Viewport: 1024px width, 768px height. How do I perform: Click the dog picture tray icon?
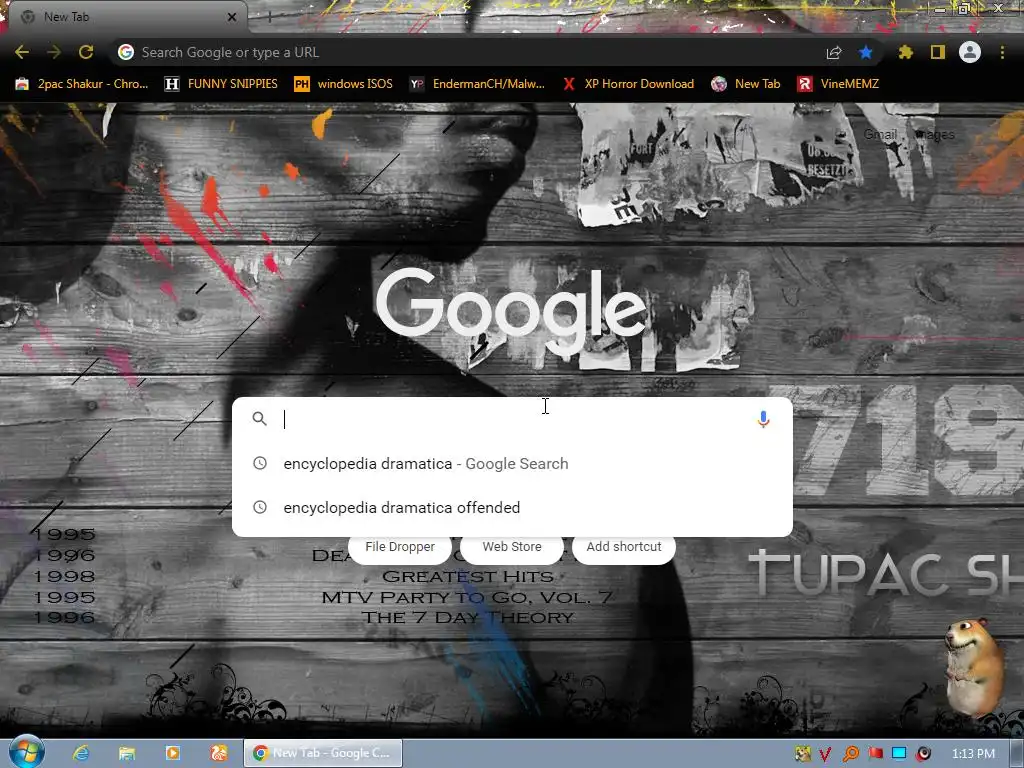[803, 754]
